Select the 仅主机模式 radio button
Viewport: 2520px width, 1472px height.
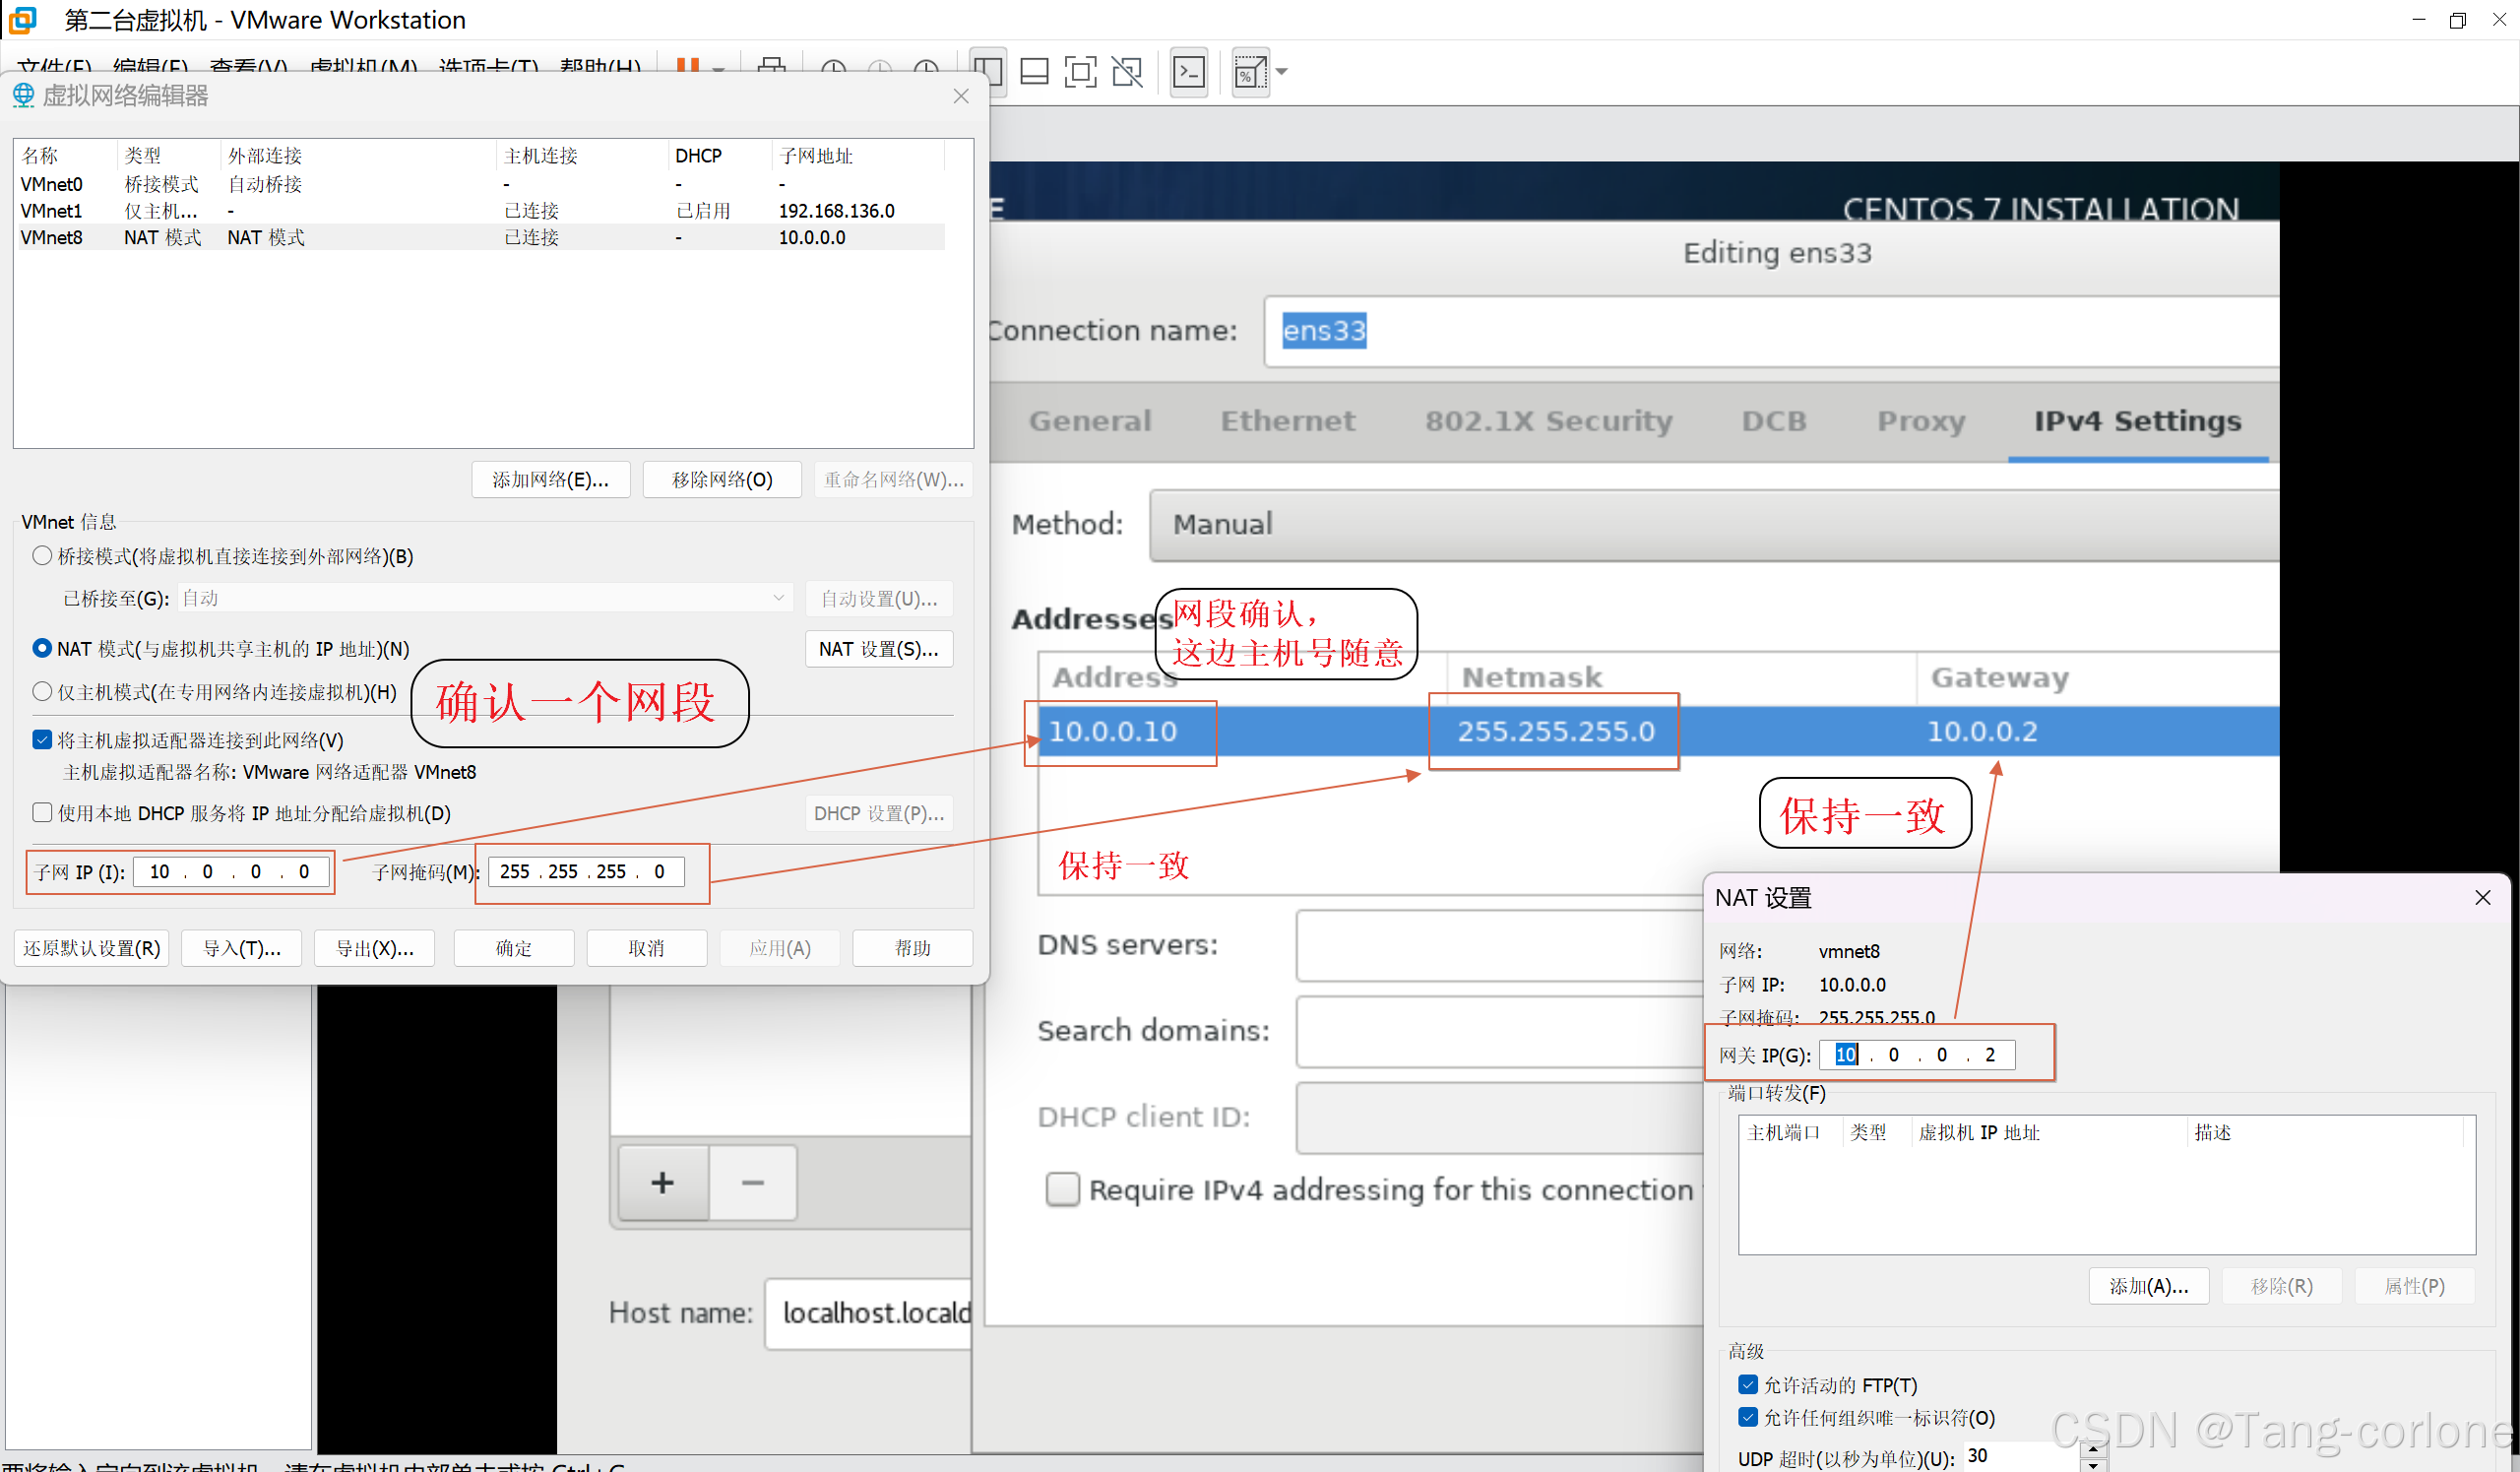coord(42,692)
